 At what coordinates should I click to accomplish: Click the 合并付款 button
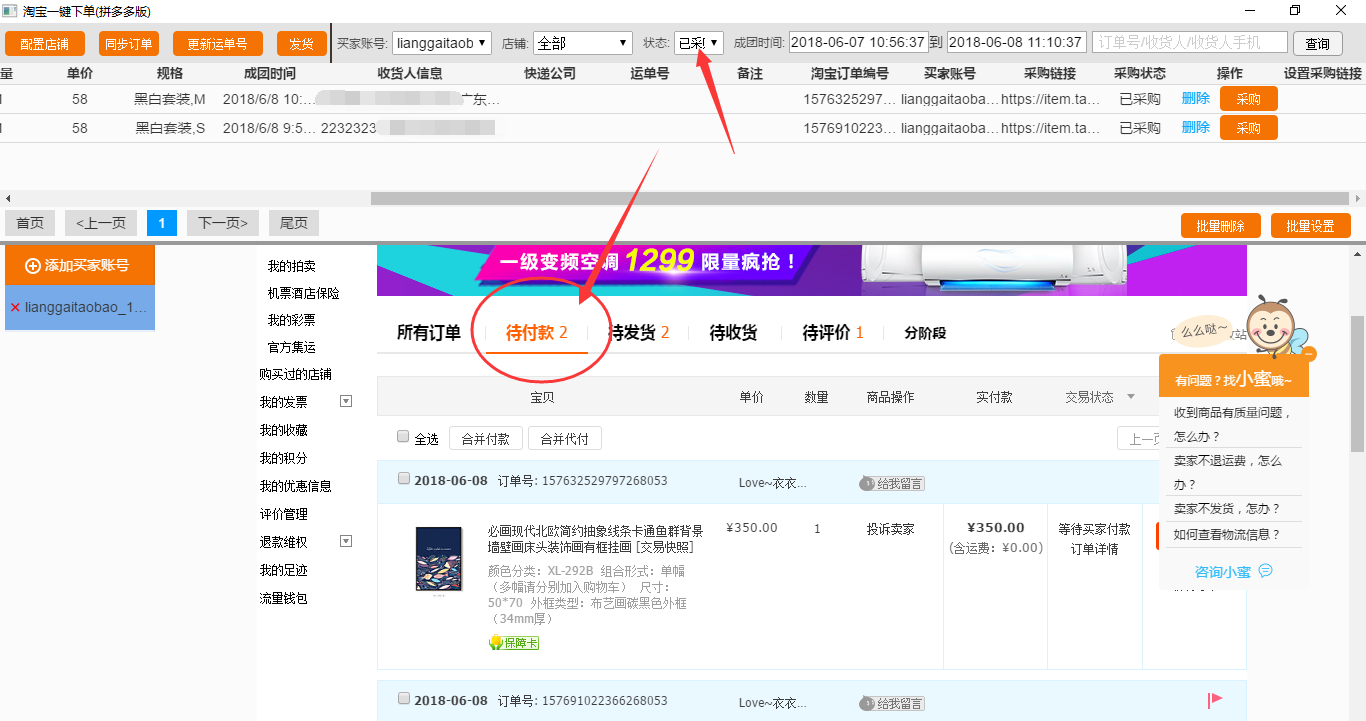point(486,438)
